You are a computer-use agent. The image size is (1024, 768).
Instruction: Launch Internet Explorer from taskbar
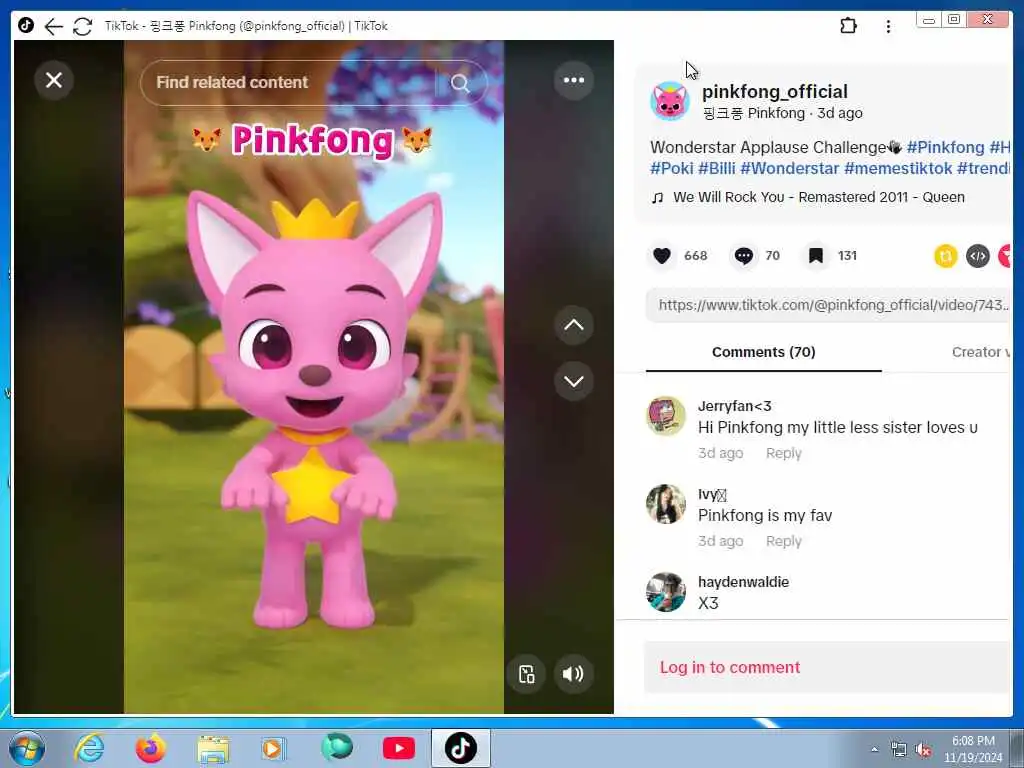(88, 748)
